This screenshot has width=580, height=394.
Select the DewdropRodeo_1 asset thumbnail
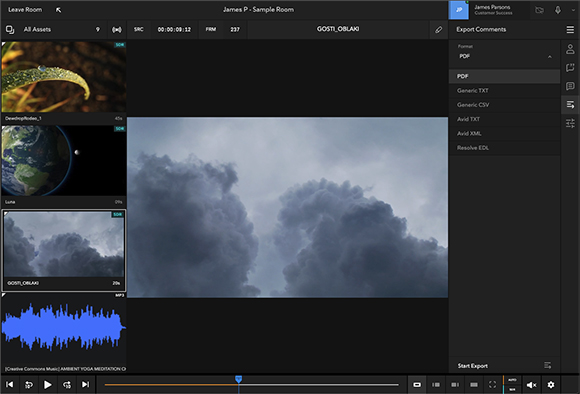pos(64,77)
